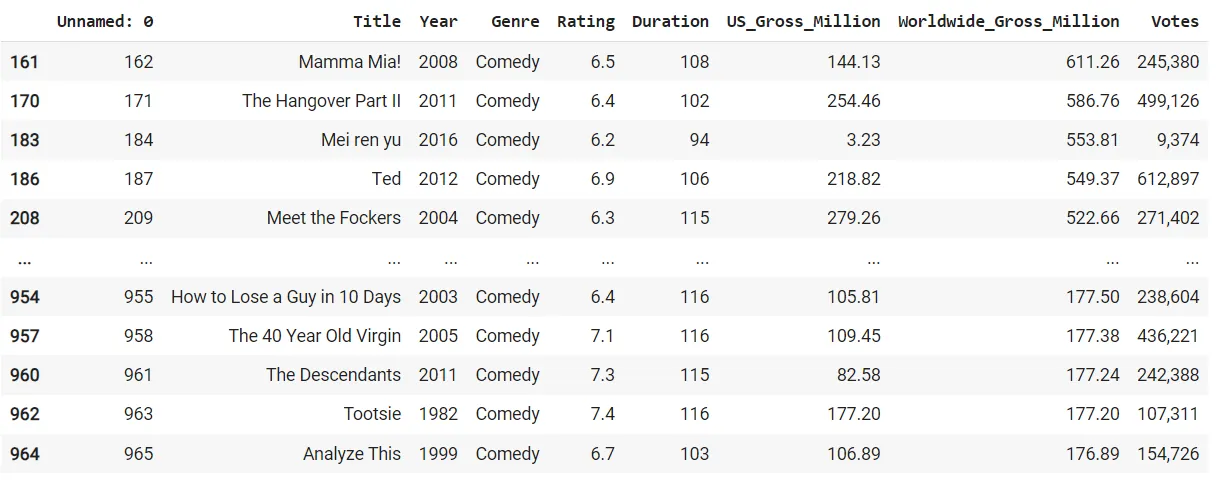Click the US_Gross_Million column header
The image size is (1216, 480).
point(803,21)
